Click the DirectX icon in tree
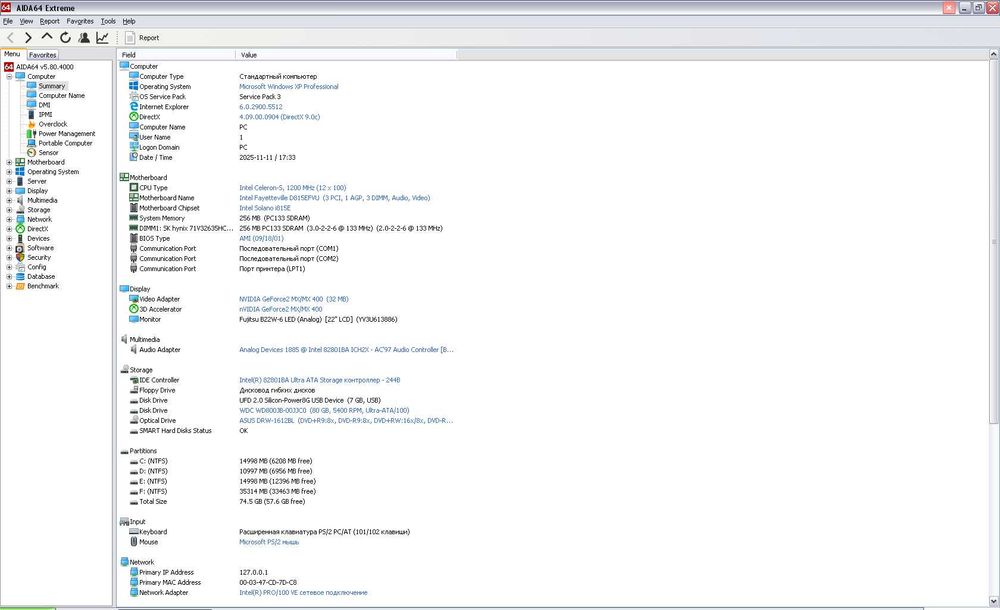The height and width of the screenshot is (610, 1000). [20, 229]
